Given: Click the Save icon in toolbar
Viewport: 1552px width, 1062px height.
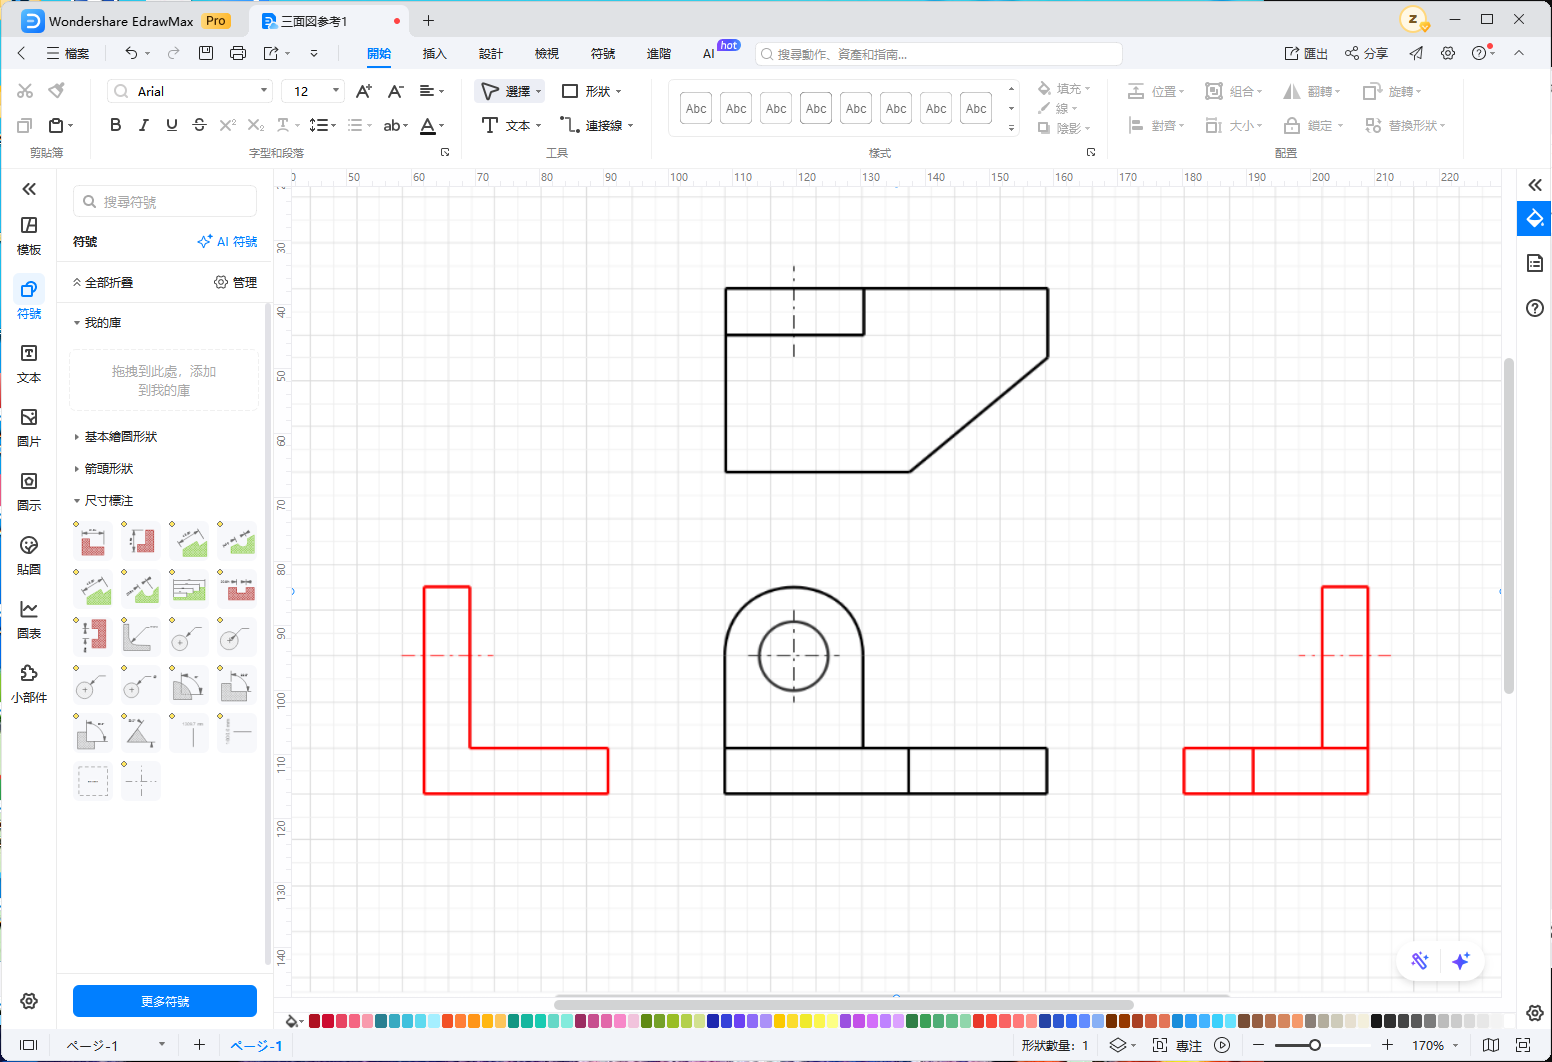Looking at the screenshot, I should tap(206, 53).
